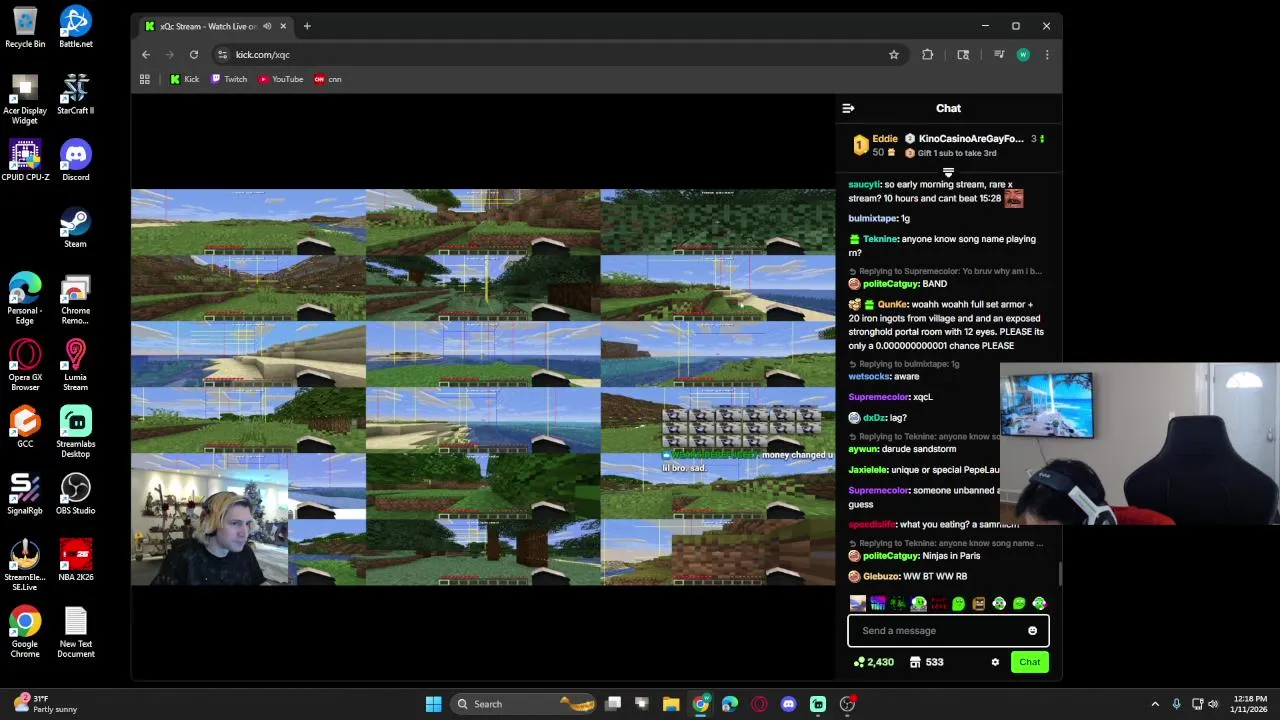Click username Glebuzo in chat
1280x720 pixels.
[880, 576]
